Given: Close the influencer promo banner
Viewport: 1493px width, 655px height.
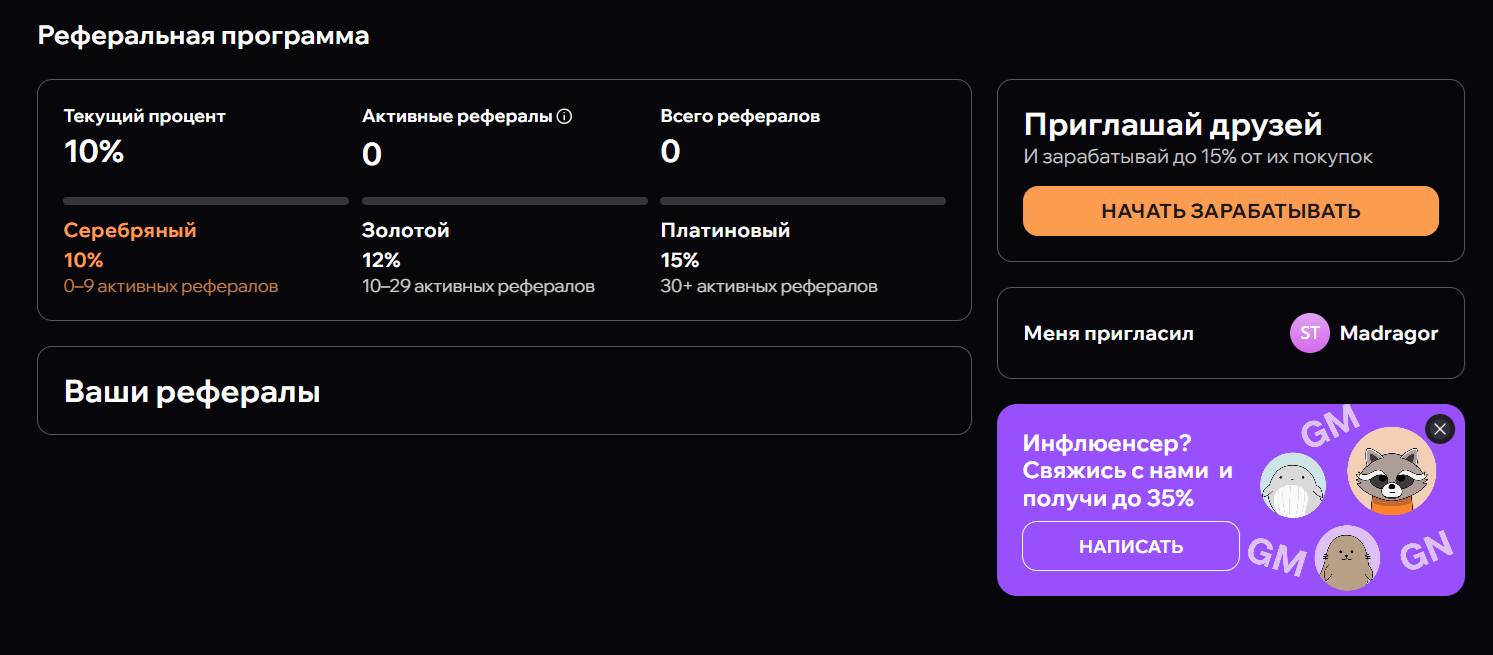Looking at the screenshot, I should pos(1439,429).
